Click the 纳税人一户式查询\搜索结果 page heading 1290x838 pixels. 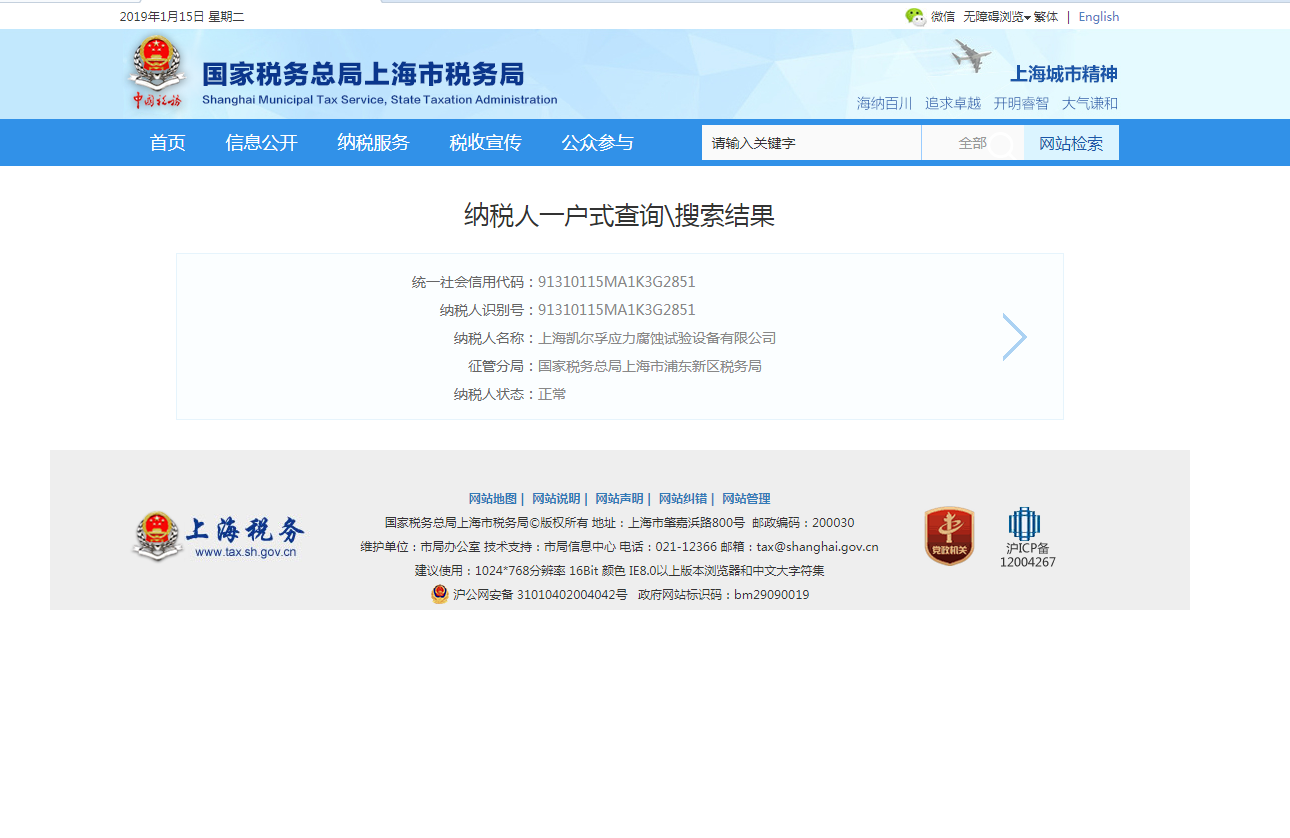pos(619,215)
